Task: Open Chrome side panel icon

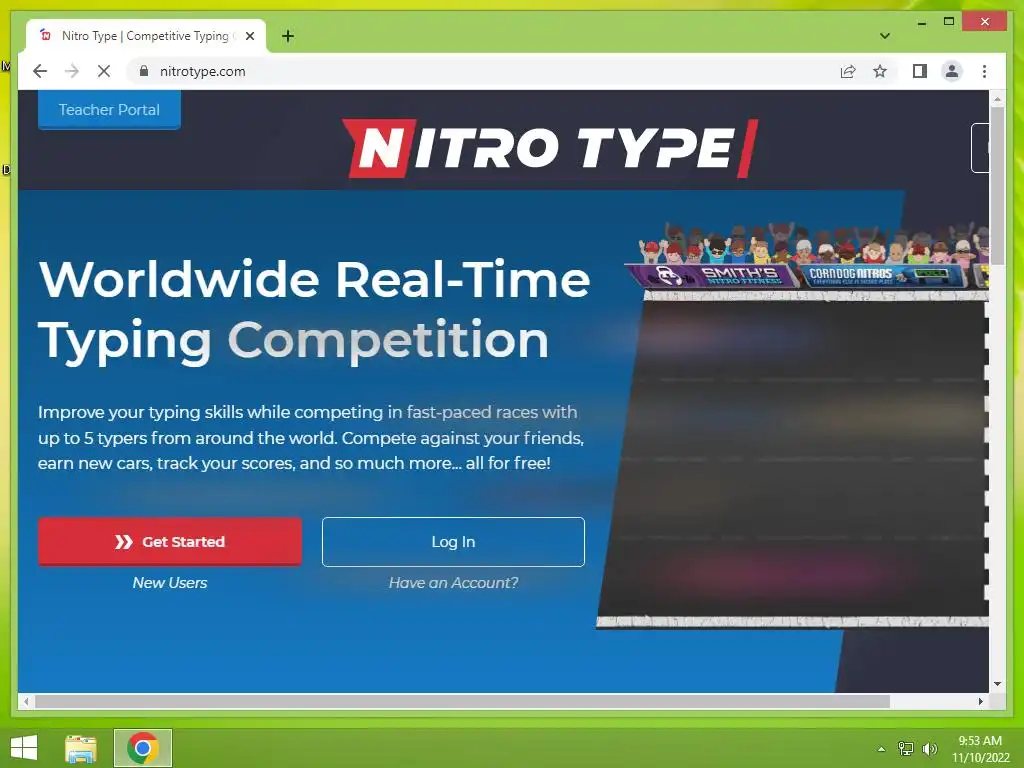Action: tap(920, 71)
